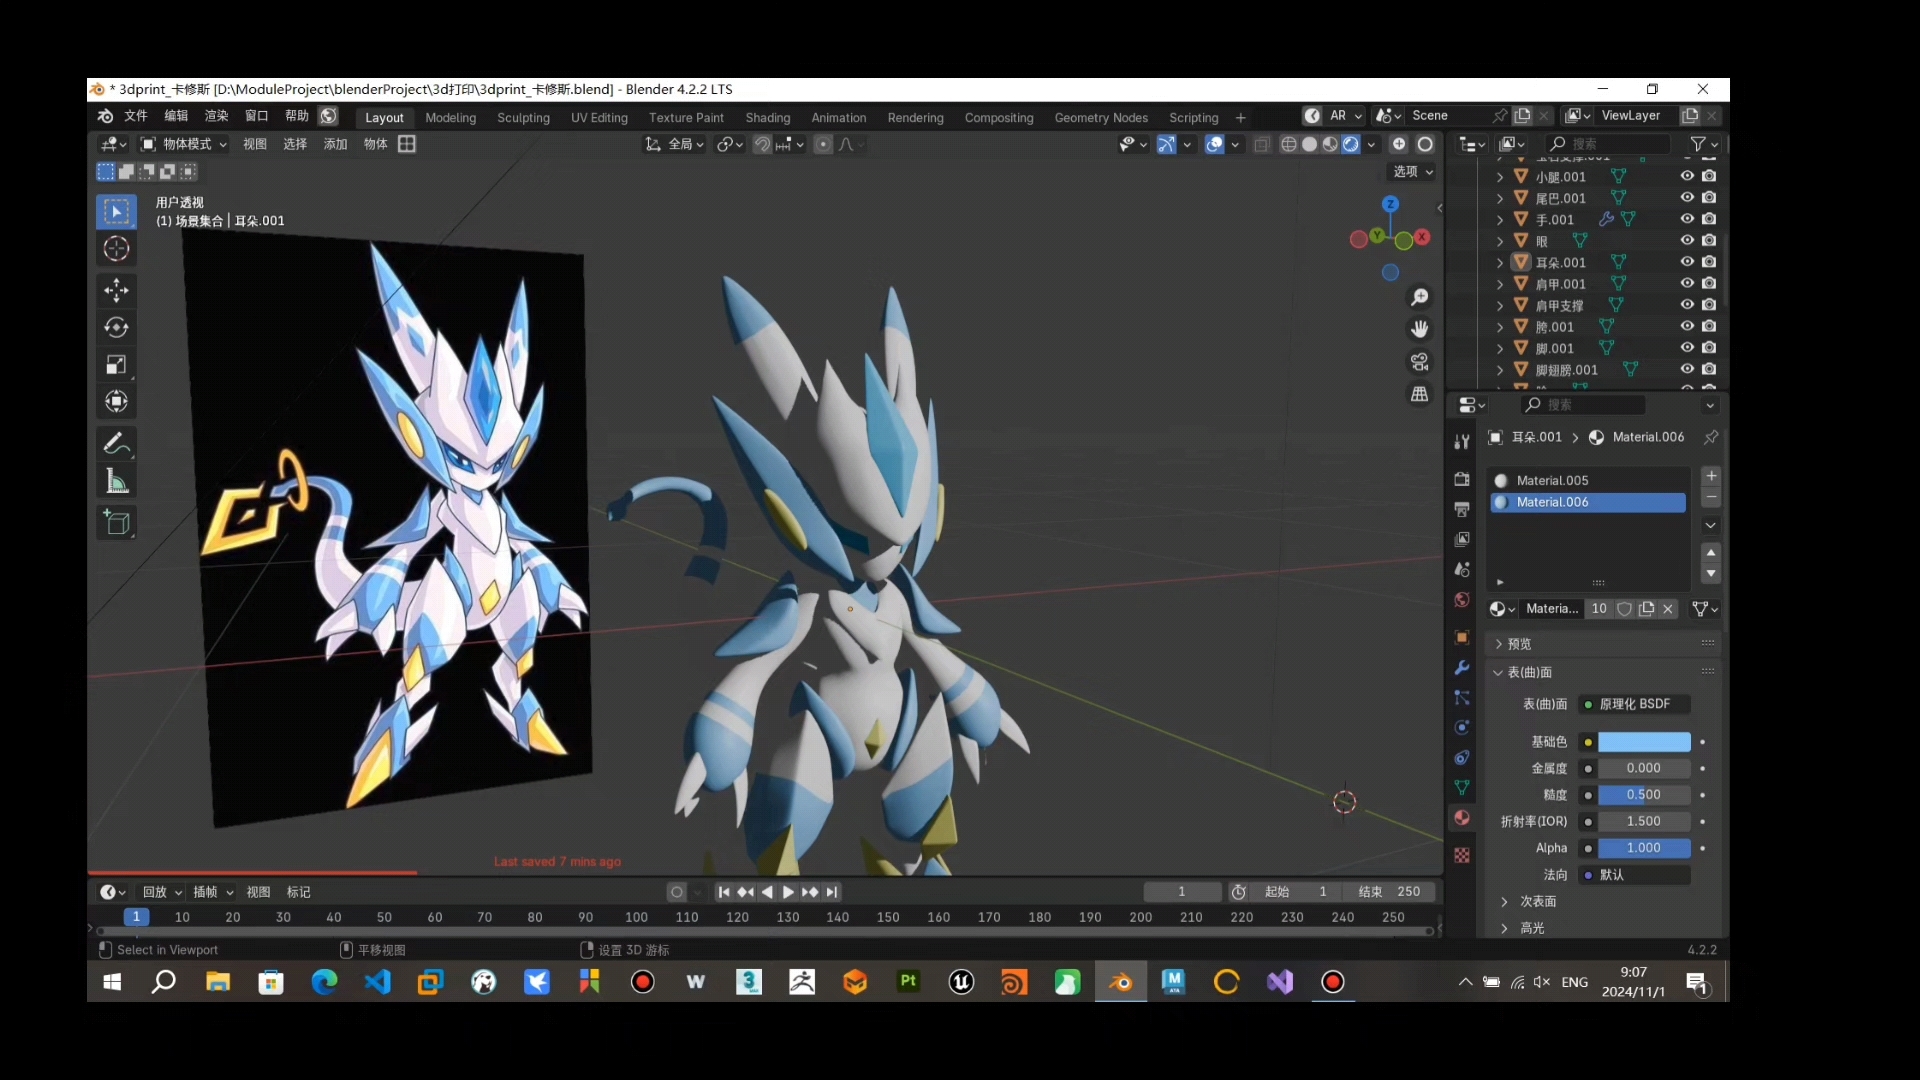
Task: Toggle viewport overlays display
Action: tap(1214, 144)
